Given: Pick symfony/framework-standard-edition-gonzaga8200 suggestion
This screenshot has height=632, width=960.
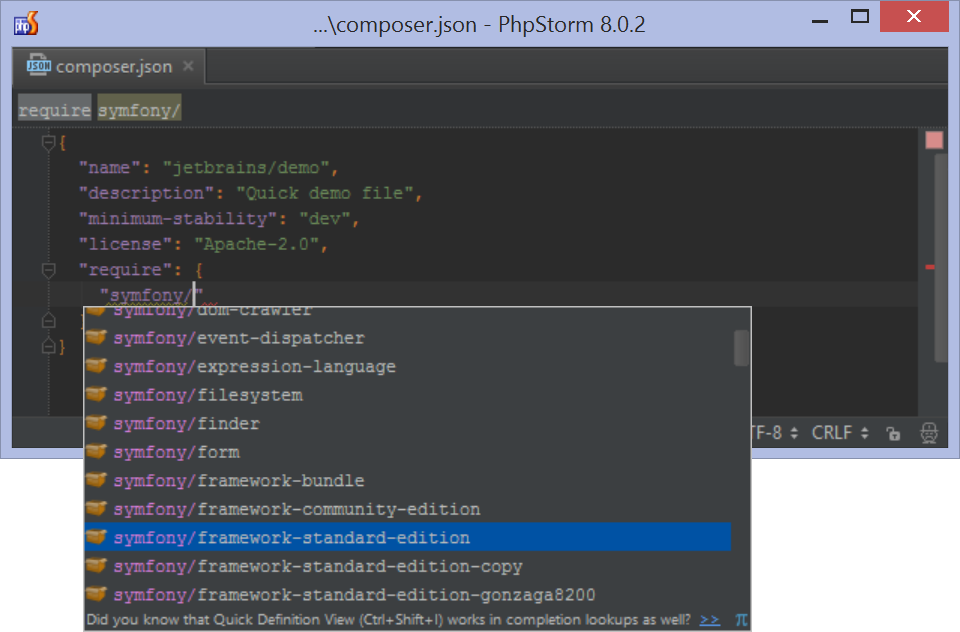Looking at the screenshot, I should click(408, 595).
